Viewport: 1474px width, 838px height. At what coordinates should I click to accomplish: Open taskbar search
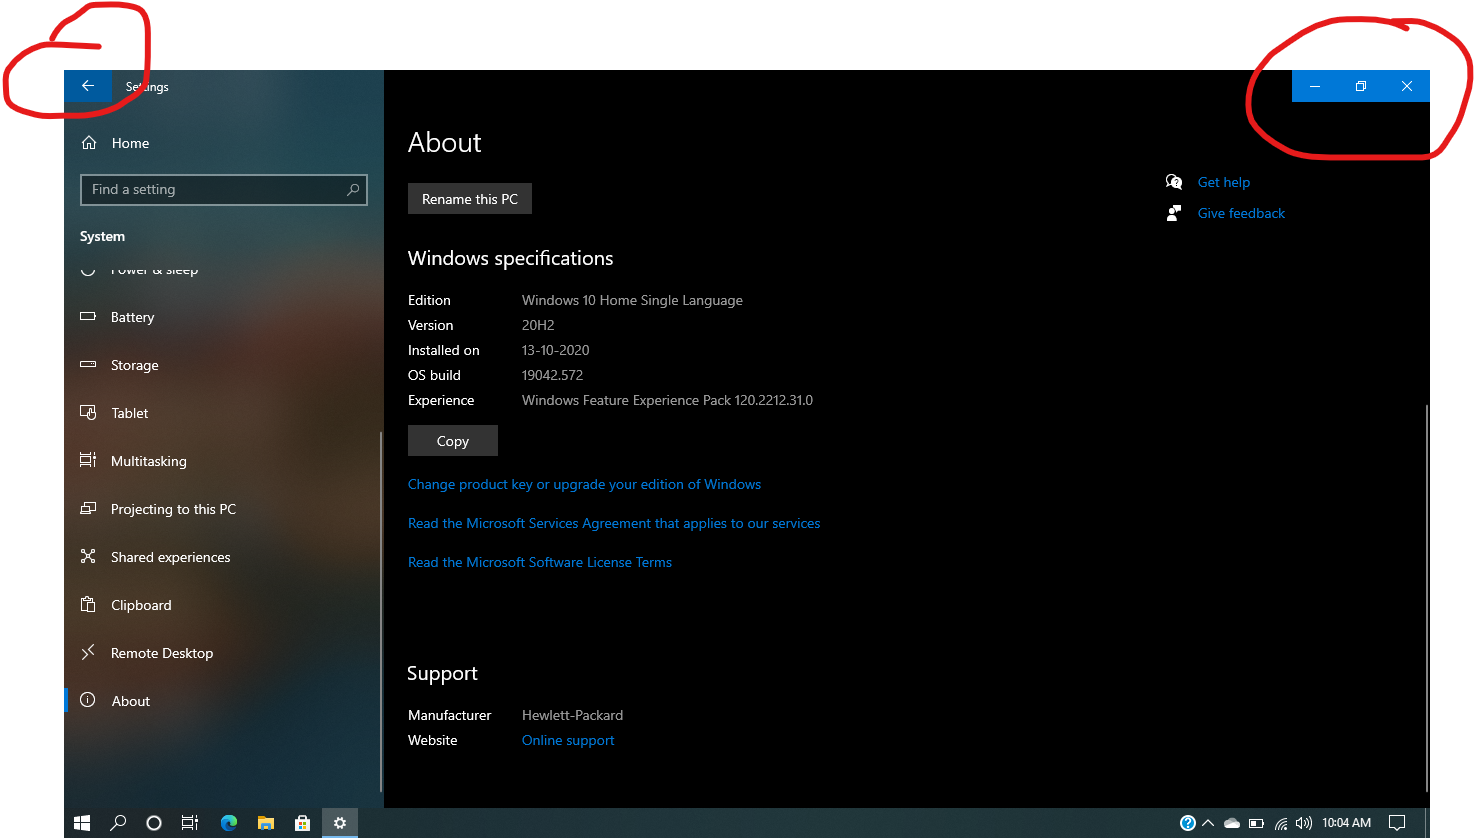click(118, 823)
